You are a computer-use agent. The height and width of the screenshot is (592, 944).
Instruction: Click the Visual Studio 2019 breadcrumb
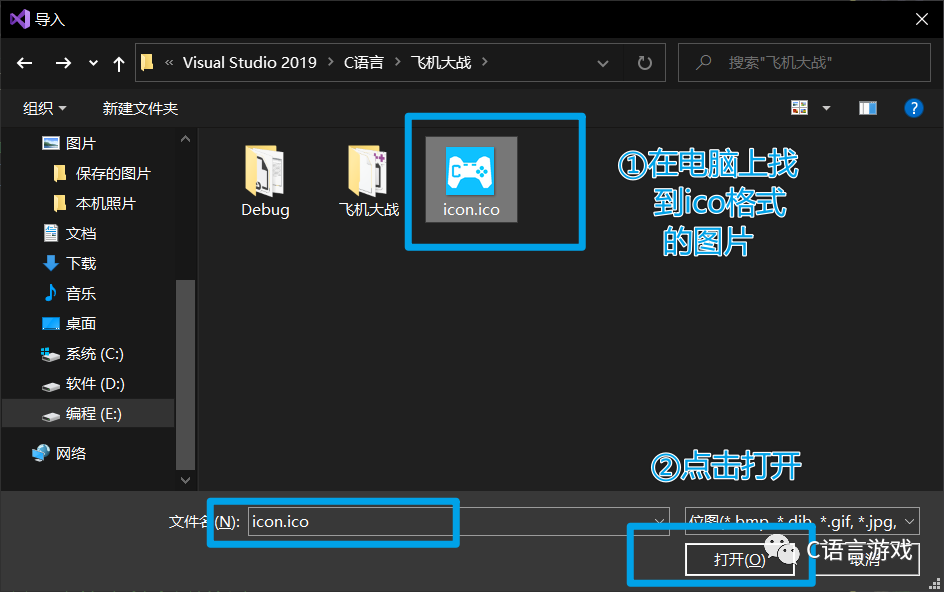[x=249, y=63]
